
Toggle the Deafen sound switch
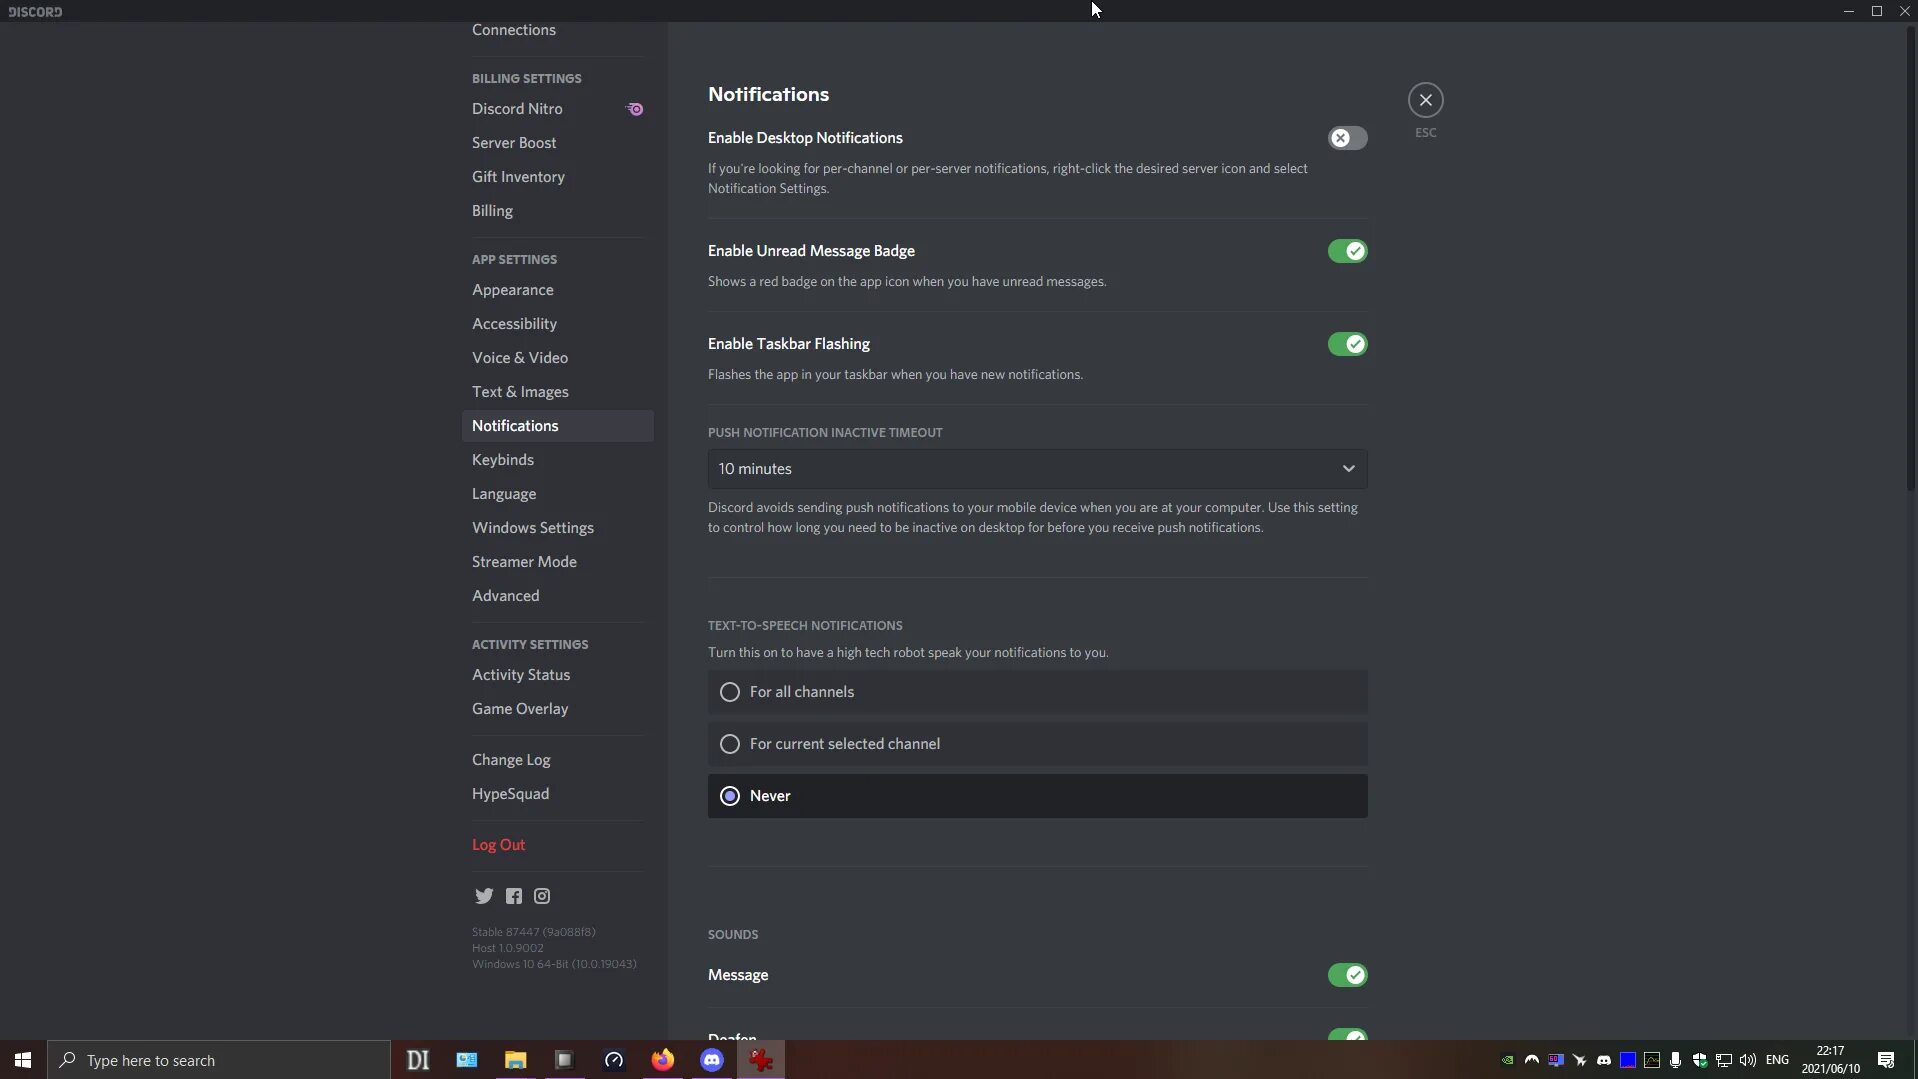tap(1347, 1034)
